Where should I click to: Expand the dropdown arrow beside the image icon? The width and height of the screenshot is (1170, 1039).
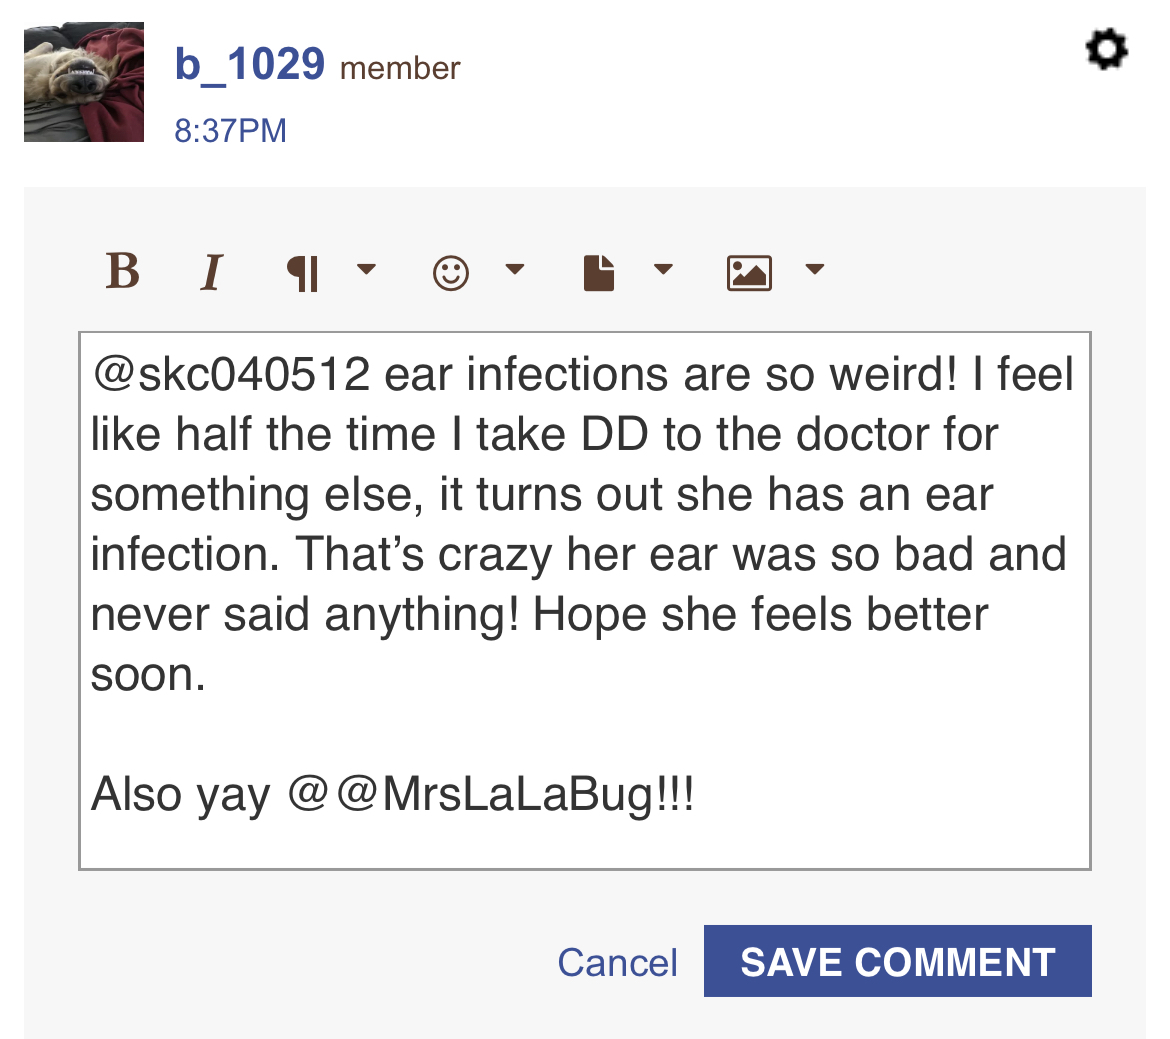coord(815,269)
